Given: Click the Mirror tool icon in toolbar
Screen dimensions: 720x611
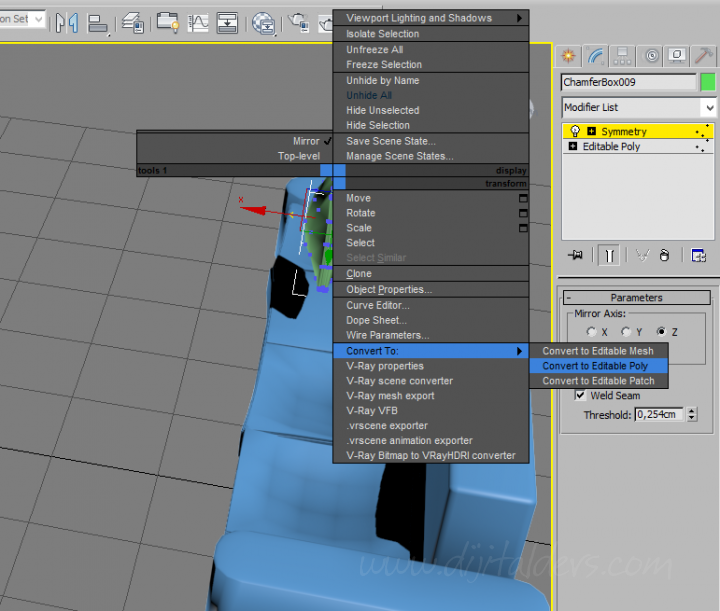Looking at the screenshot, I should (x=67, y=22).
